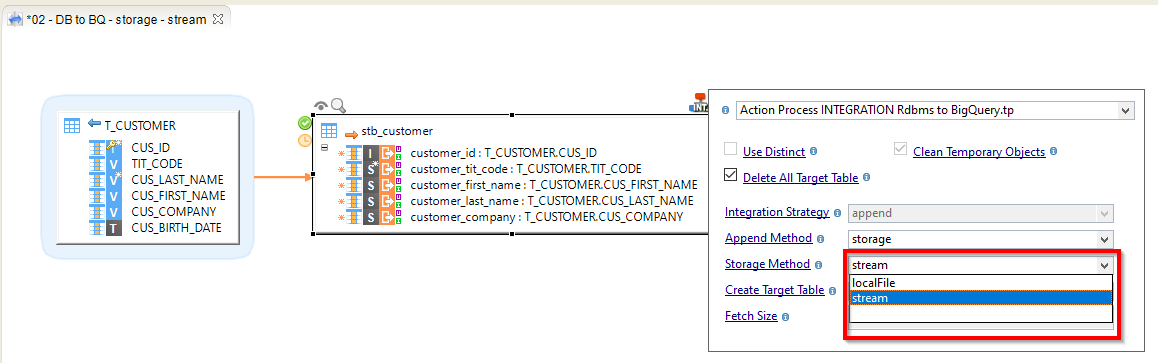
Task: Click the T datatype icon of CUS_BIRTH_DATE
Action: 114,229
